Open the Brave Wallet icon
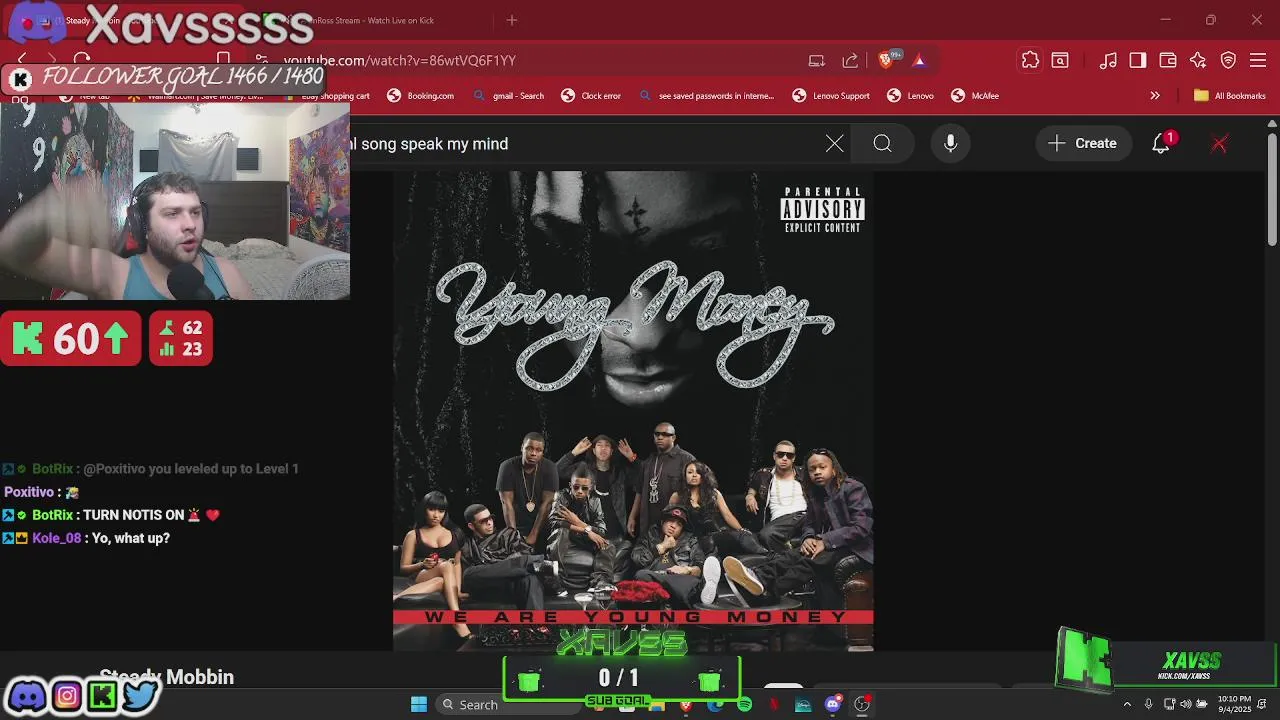1280x720 pixels. (1168, 60)
